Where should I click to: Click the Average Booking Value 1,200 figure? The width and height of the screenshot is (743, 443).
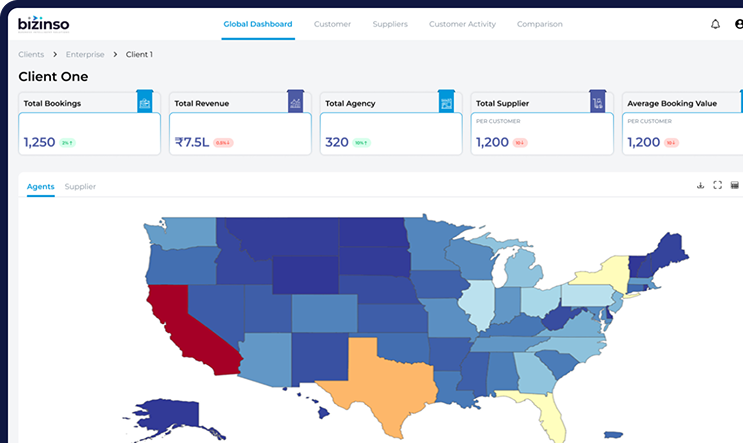[643, 142]
